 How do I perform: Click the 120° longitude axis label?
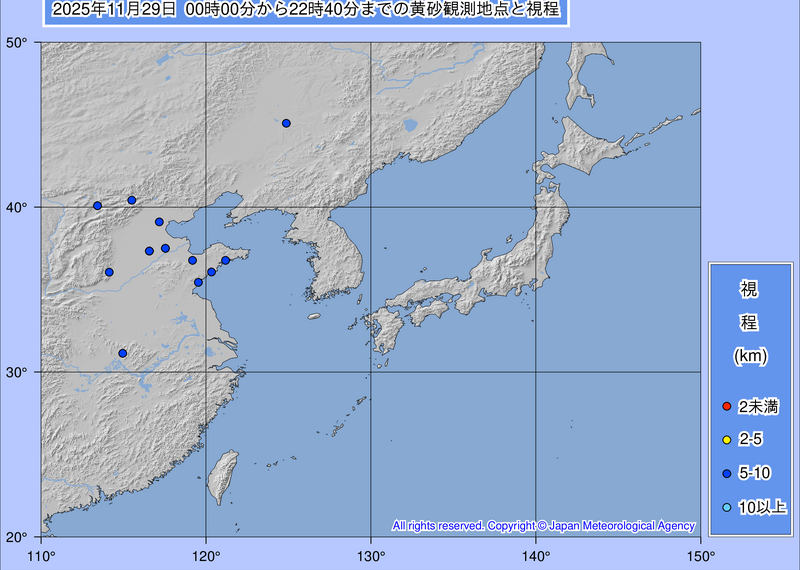coord(206,556)
